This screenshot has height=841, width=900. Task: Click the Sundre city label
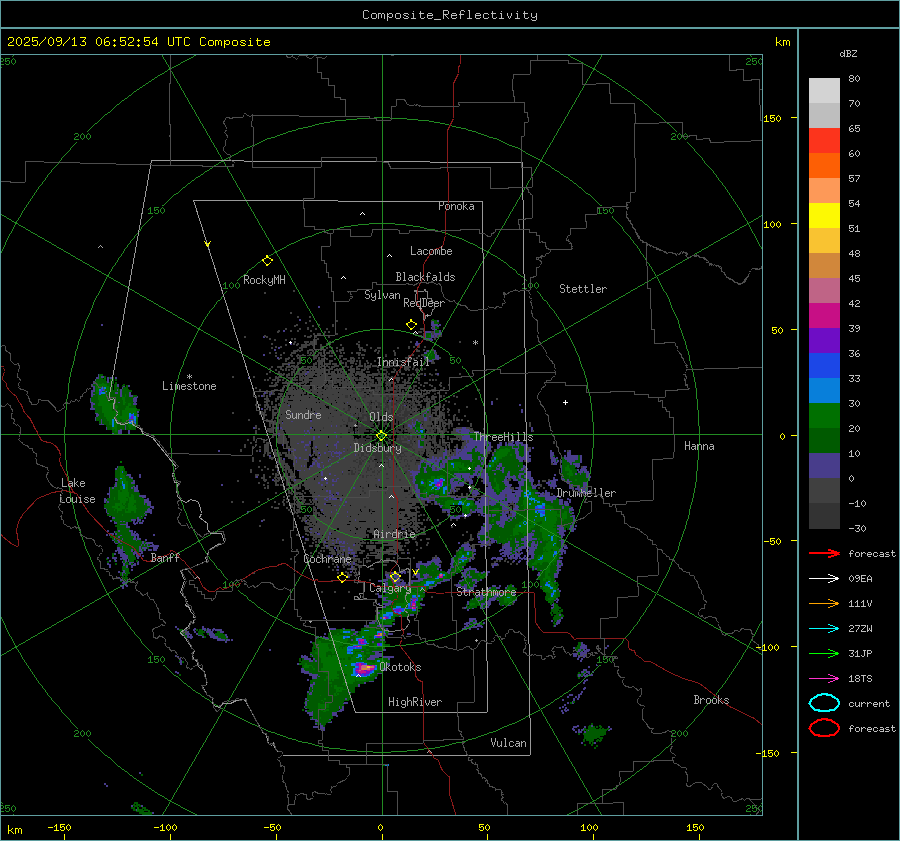point(303,414)
